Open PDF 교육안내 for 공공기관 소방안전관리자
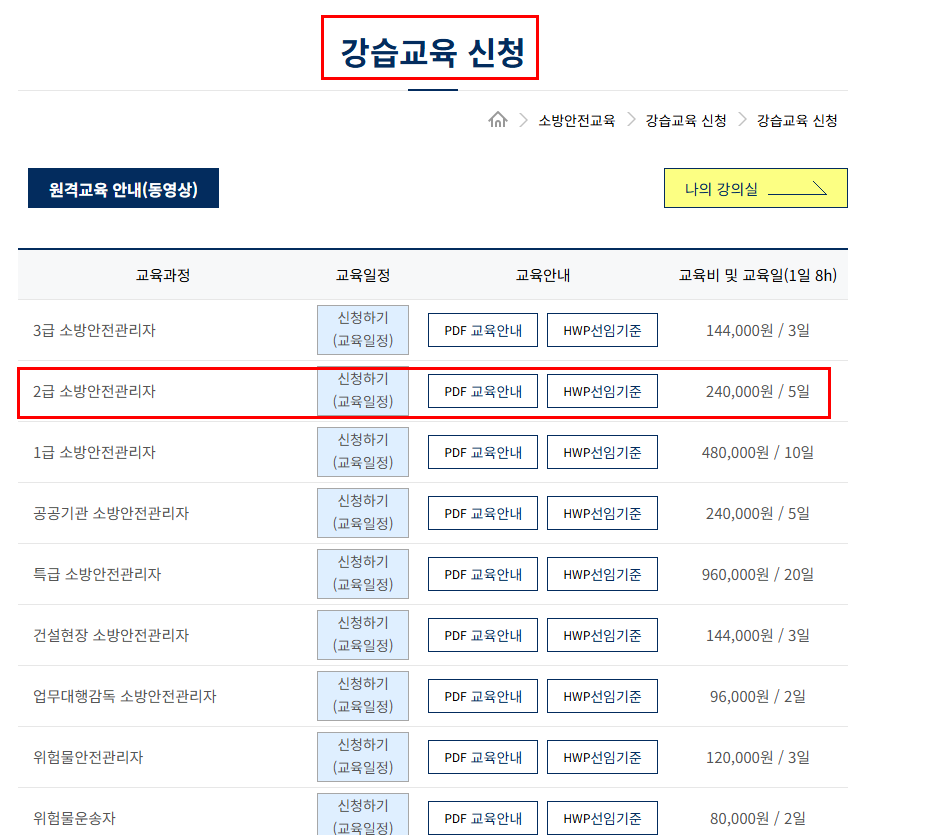The image size is (941, 835). click(483, 513)
